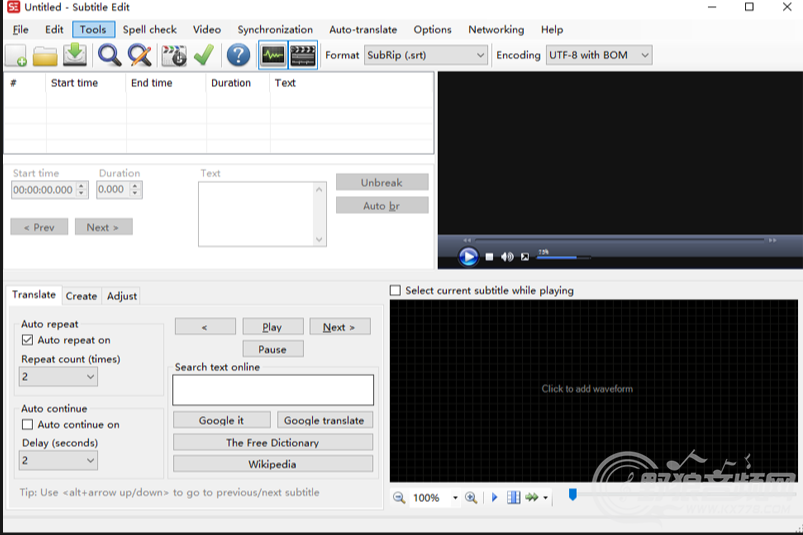Open a subtitle file with folder icon

point(45,55)
